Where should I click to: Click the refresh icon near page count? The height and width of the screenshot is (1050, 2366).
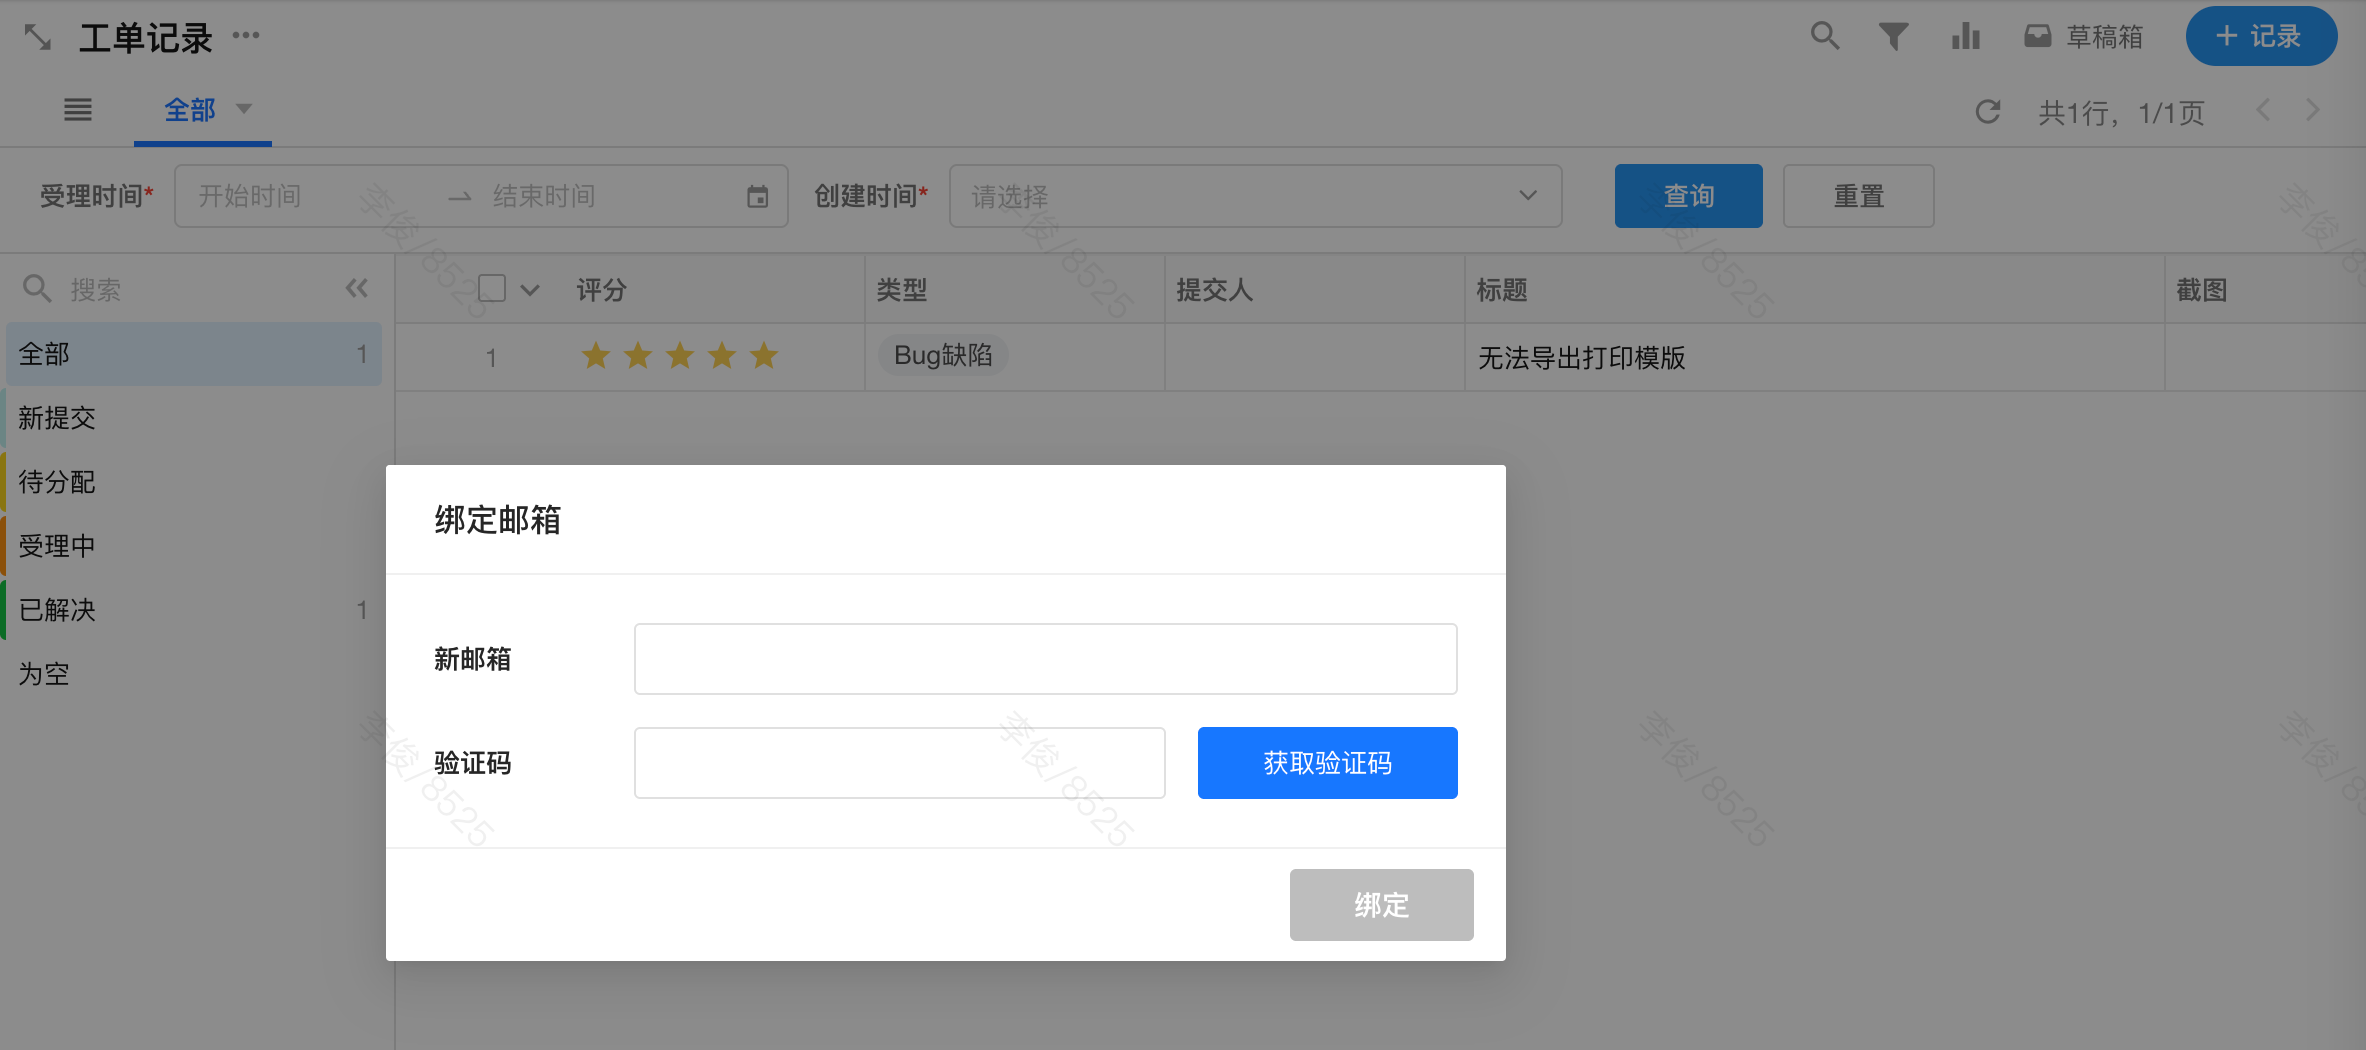(x=1988, y=112)
